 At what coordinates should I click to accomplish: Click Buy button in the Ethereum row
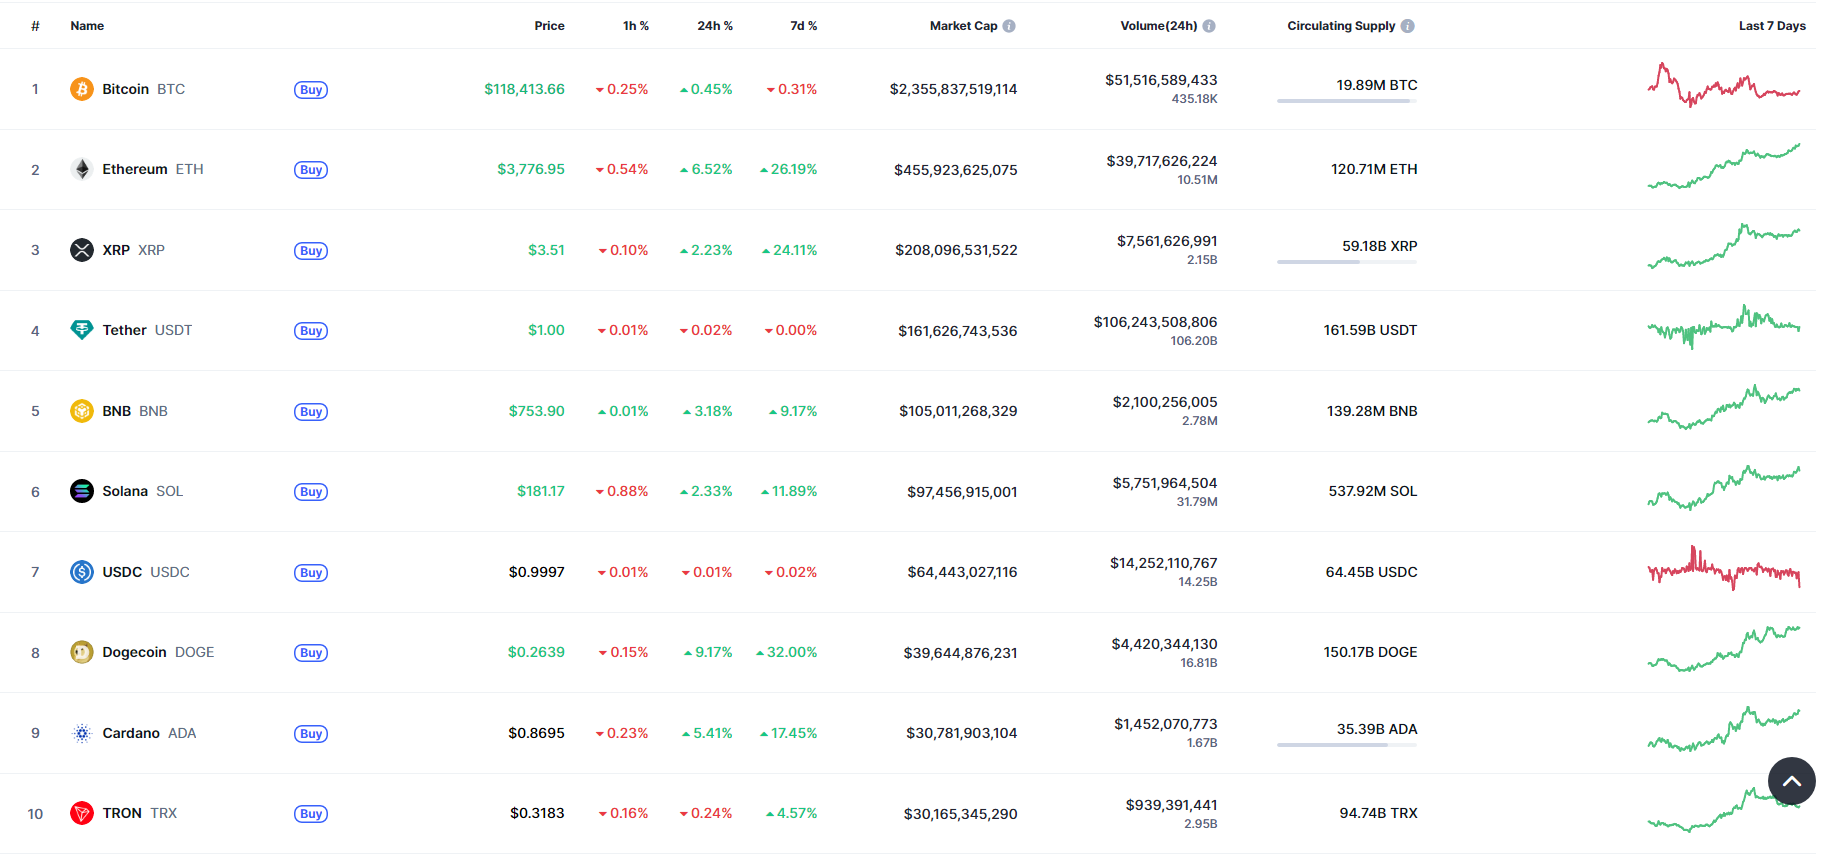(x=311, y=170)
